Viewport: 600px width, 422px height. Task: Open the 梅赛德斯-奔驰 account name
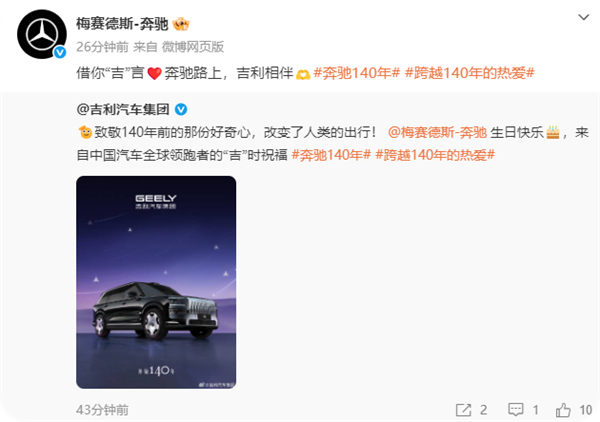(122, 24)
